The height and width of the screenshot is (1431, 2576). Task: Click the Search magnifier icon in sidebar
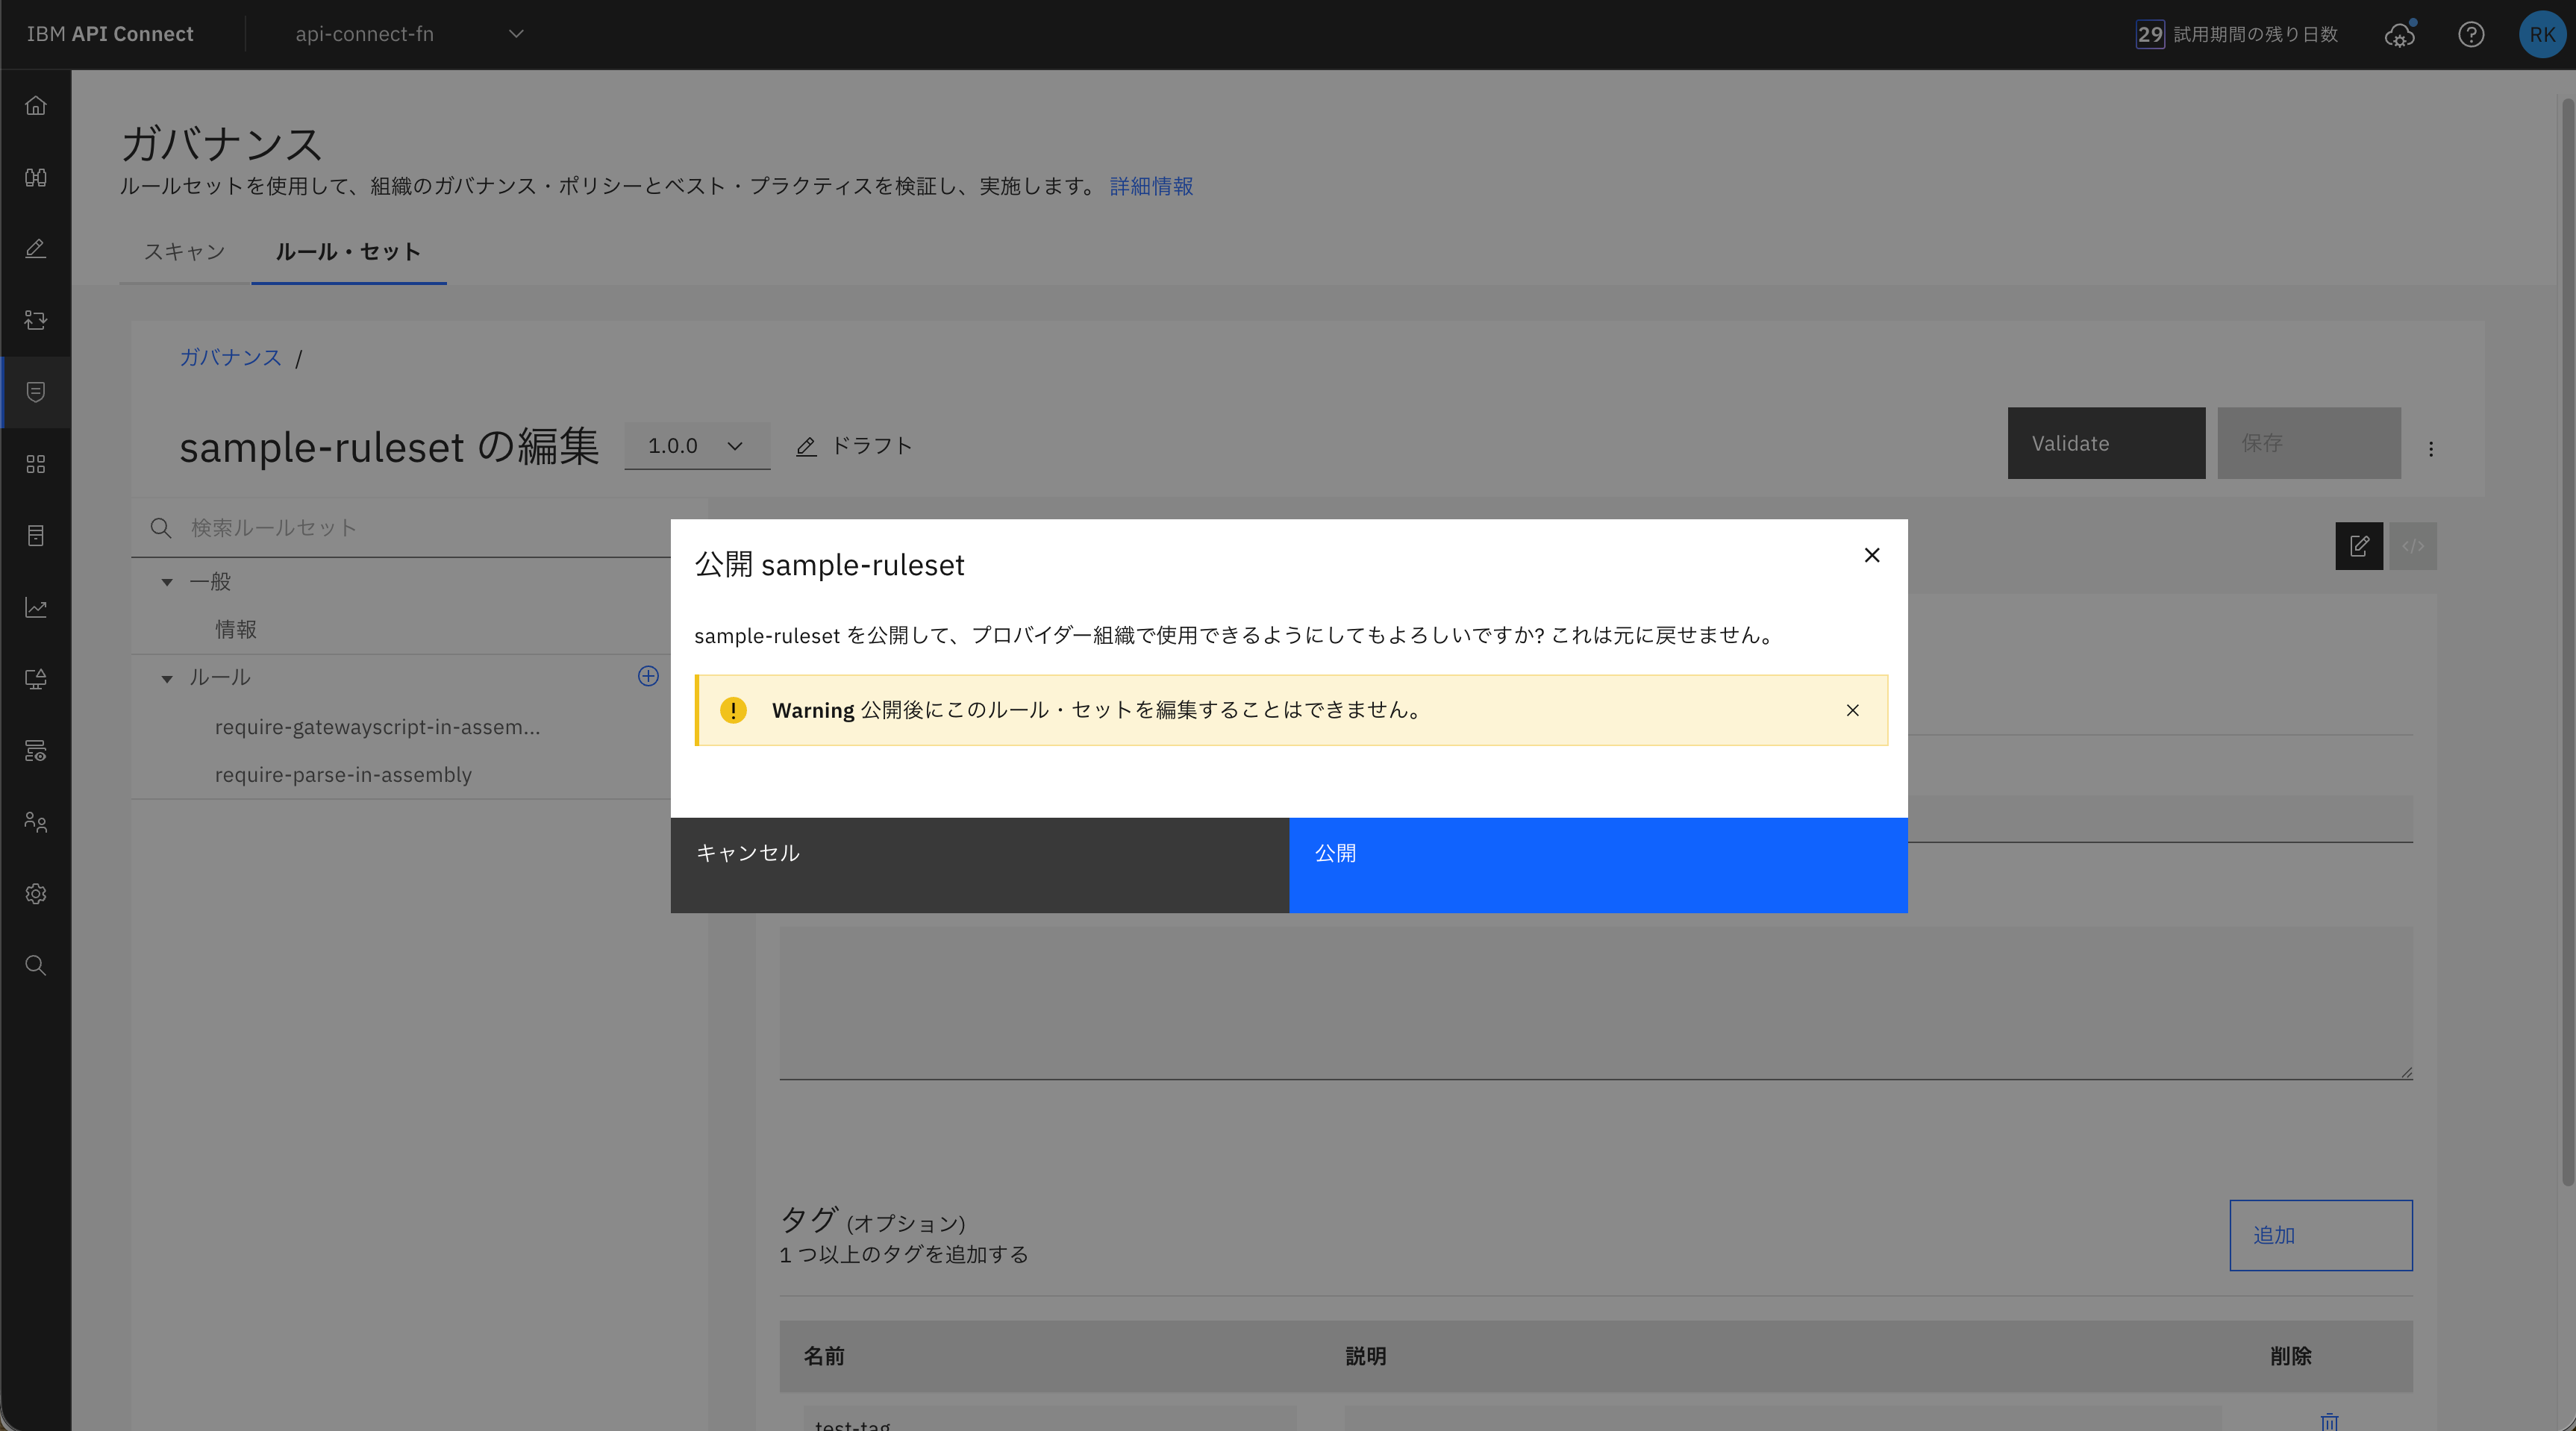[36, 965]
